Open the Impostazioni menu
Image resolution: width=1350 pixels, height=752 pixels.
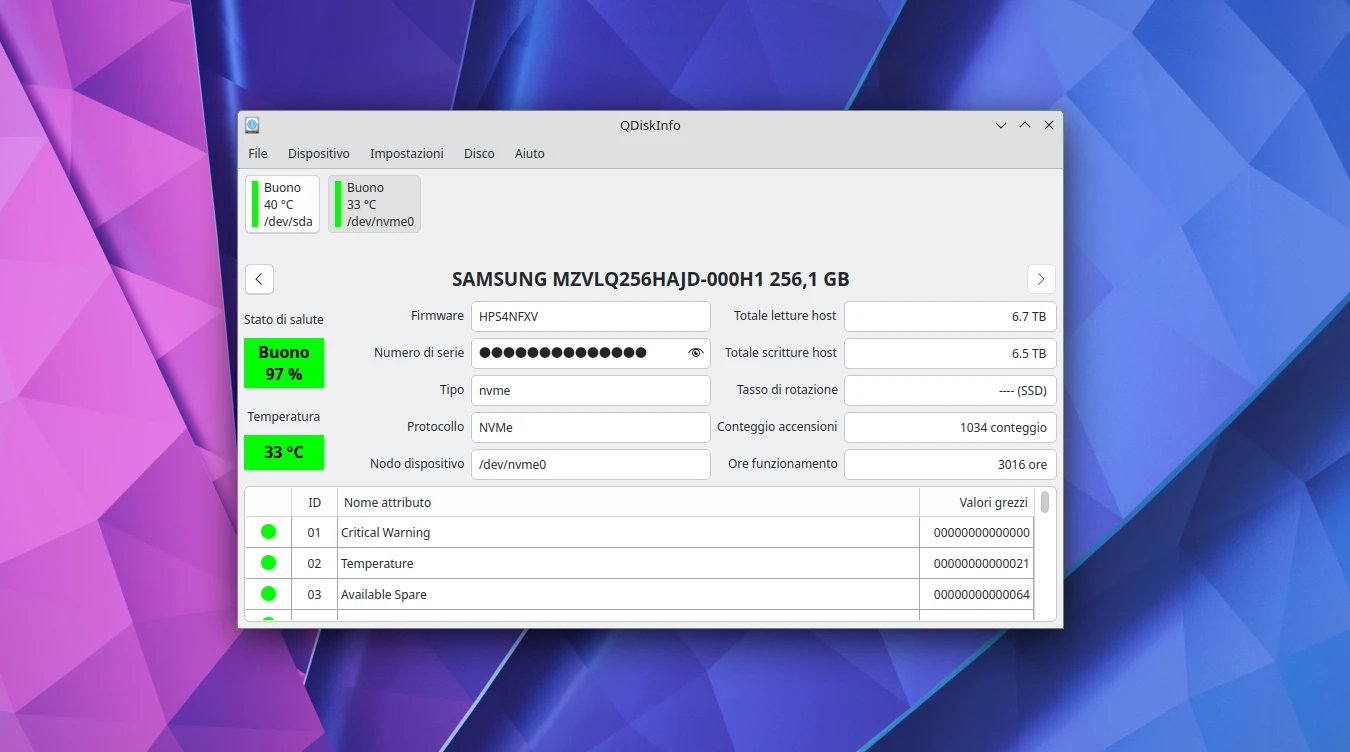click(406, 154)
